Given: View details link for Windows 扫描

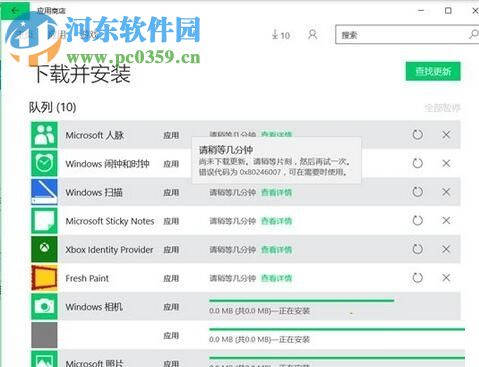Looking at the screenshot, I should click(x=276, y=192).
